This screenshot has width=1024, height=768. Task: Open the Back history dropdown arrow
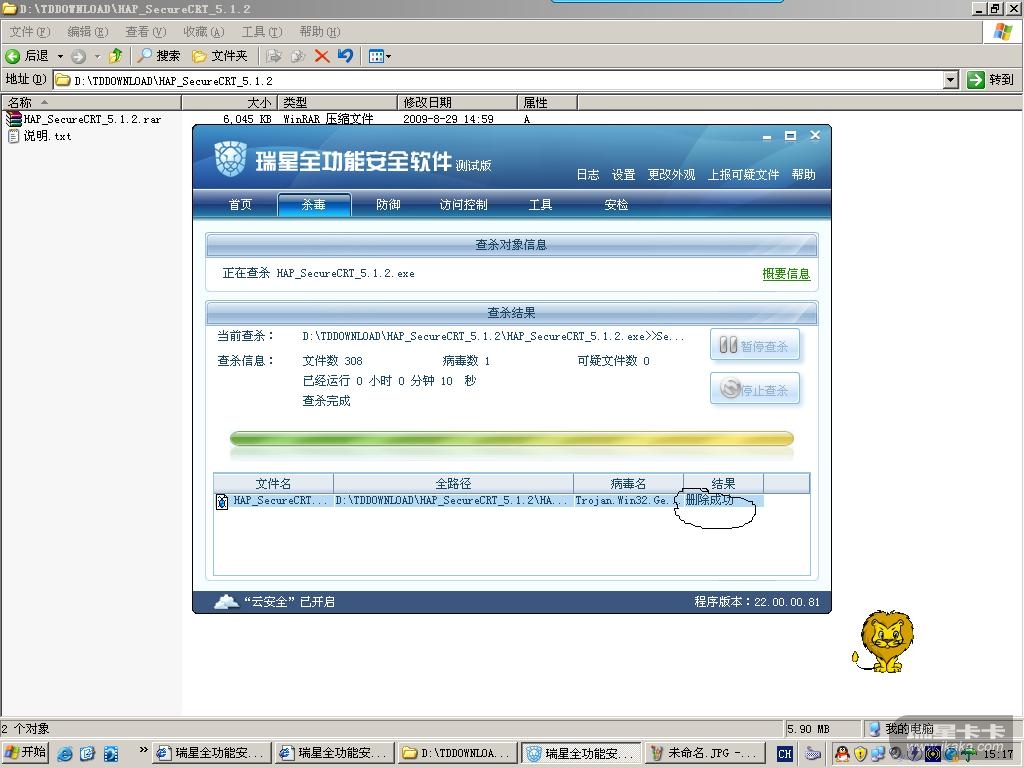(60, 56)
